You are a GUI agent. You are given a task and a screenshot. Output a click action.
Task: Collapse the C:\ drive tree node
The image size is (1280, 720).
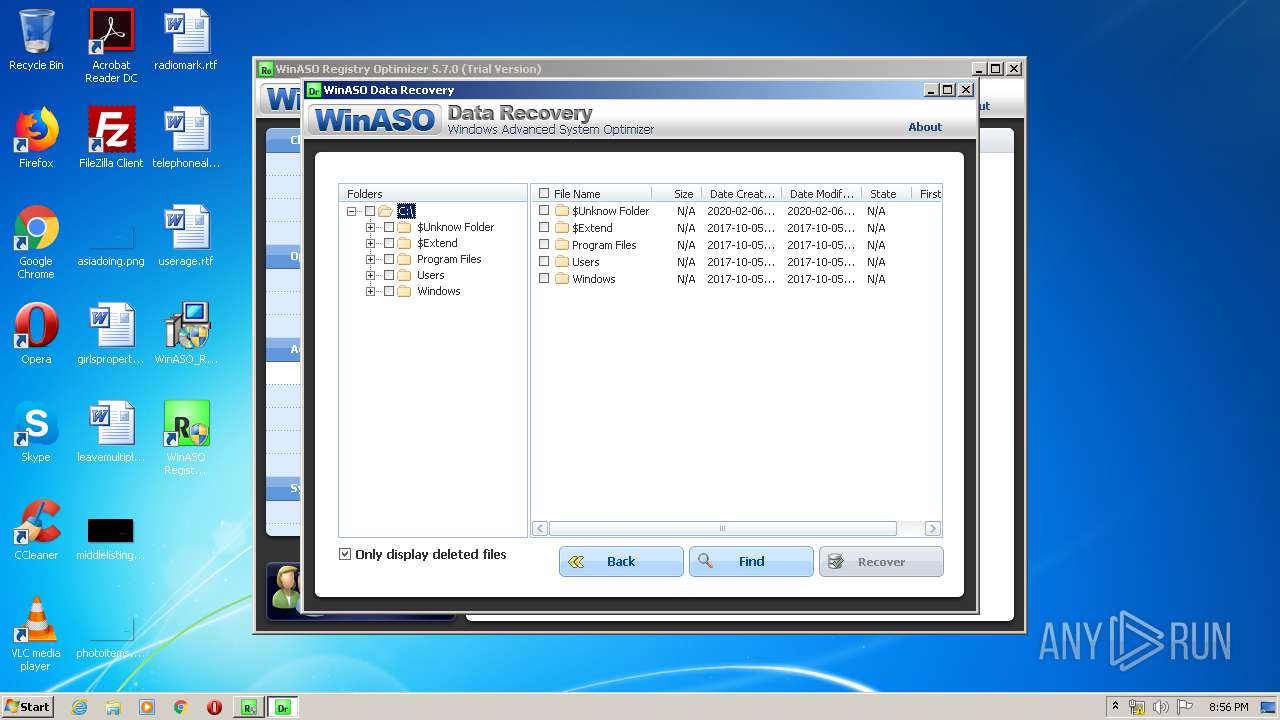tap(351, 211)
